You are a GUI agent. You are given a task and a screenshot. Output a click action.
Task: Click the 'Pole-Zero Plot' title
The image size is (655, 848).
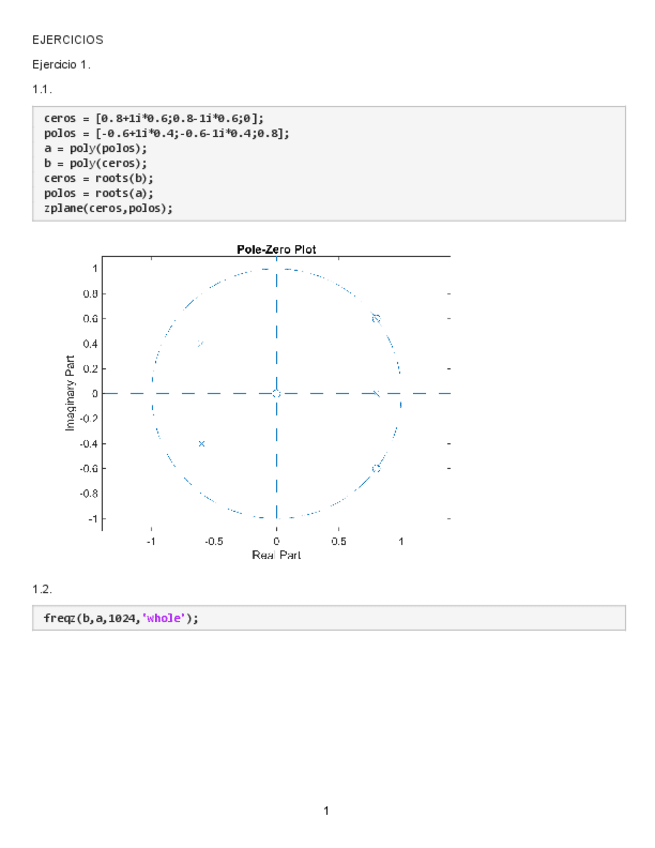[276, 249]
